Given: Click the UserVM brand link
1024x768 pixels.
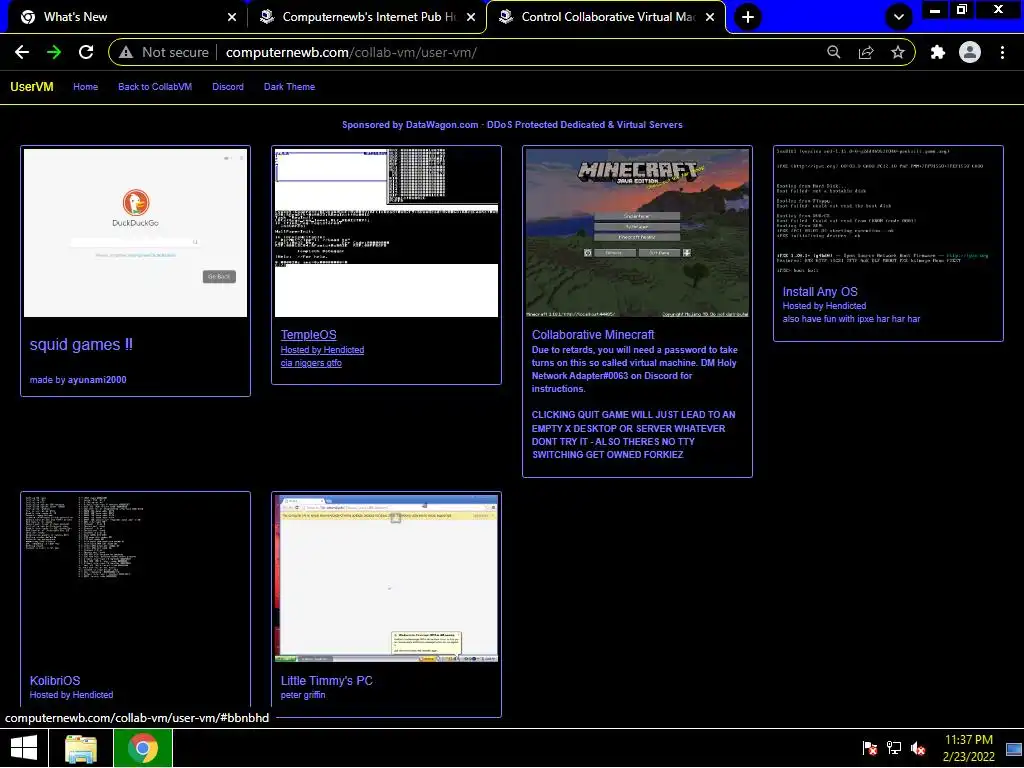Looking at the screenshot, I should pyautogui.click(x=32, y=87).
